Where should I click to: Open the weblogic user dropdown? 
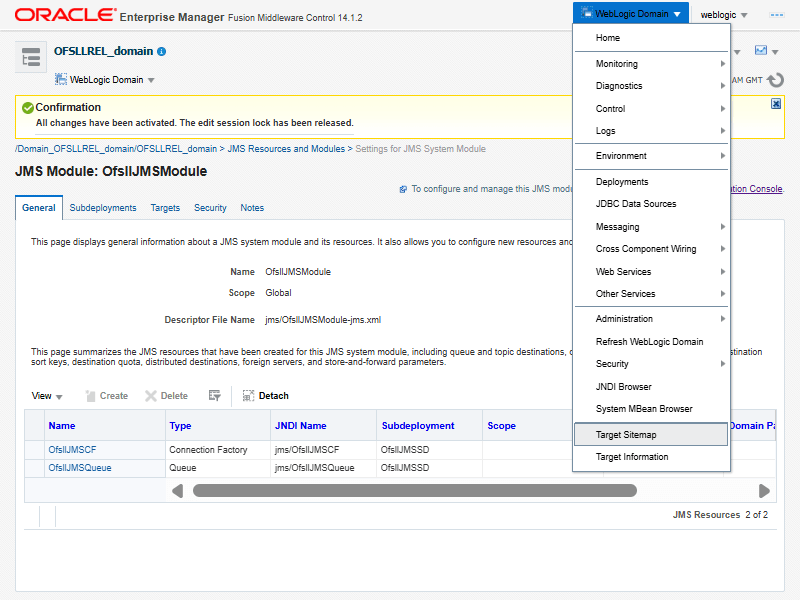pyautogui.click(x=724, y=15)
